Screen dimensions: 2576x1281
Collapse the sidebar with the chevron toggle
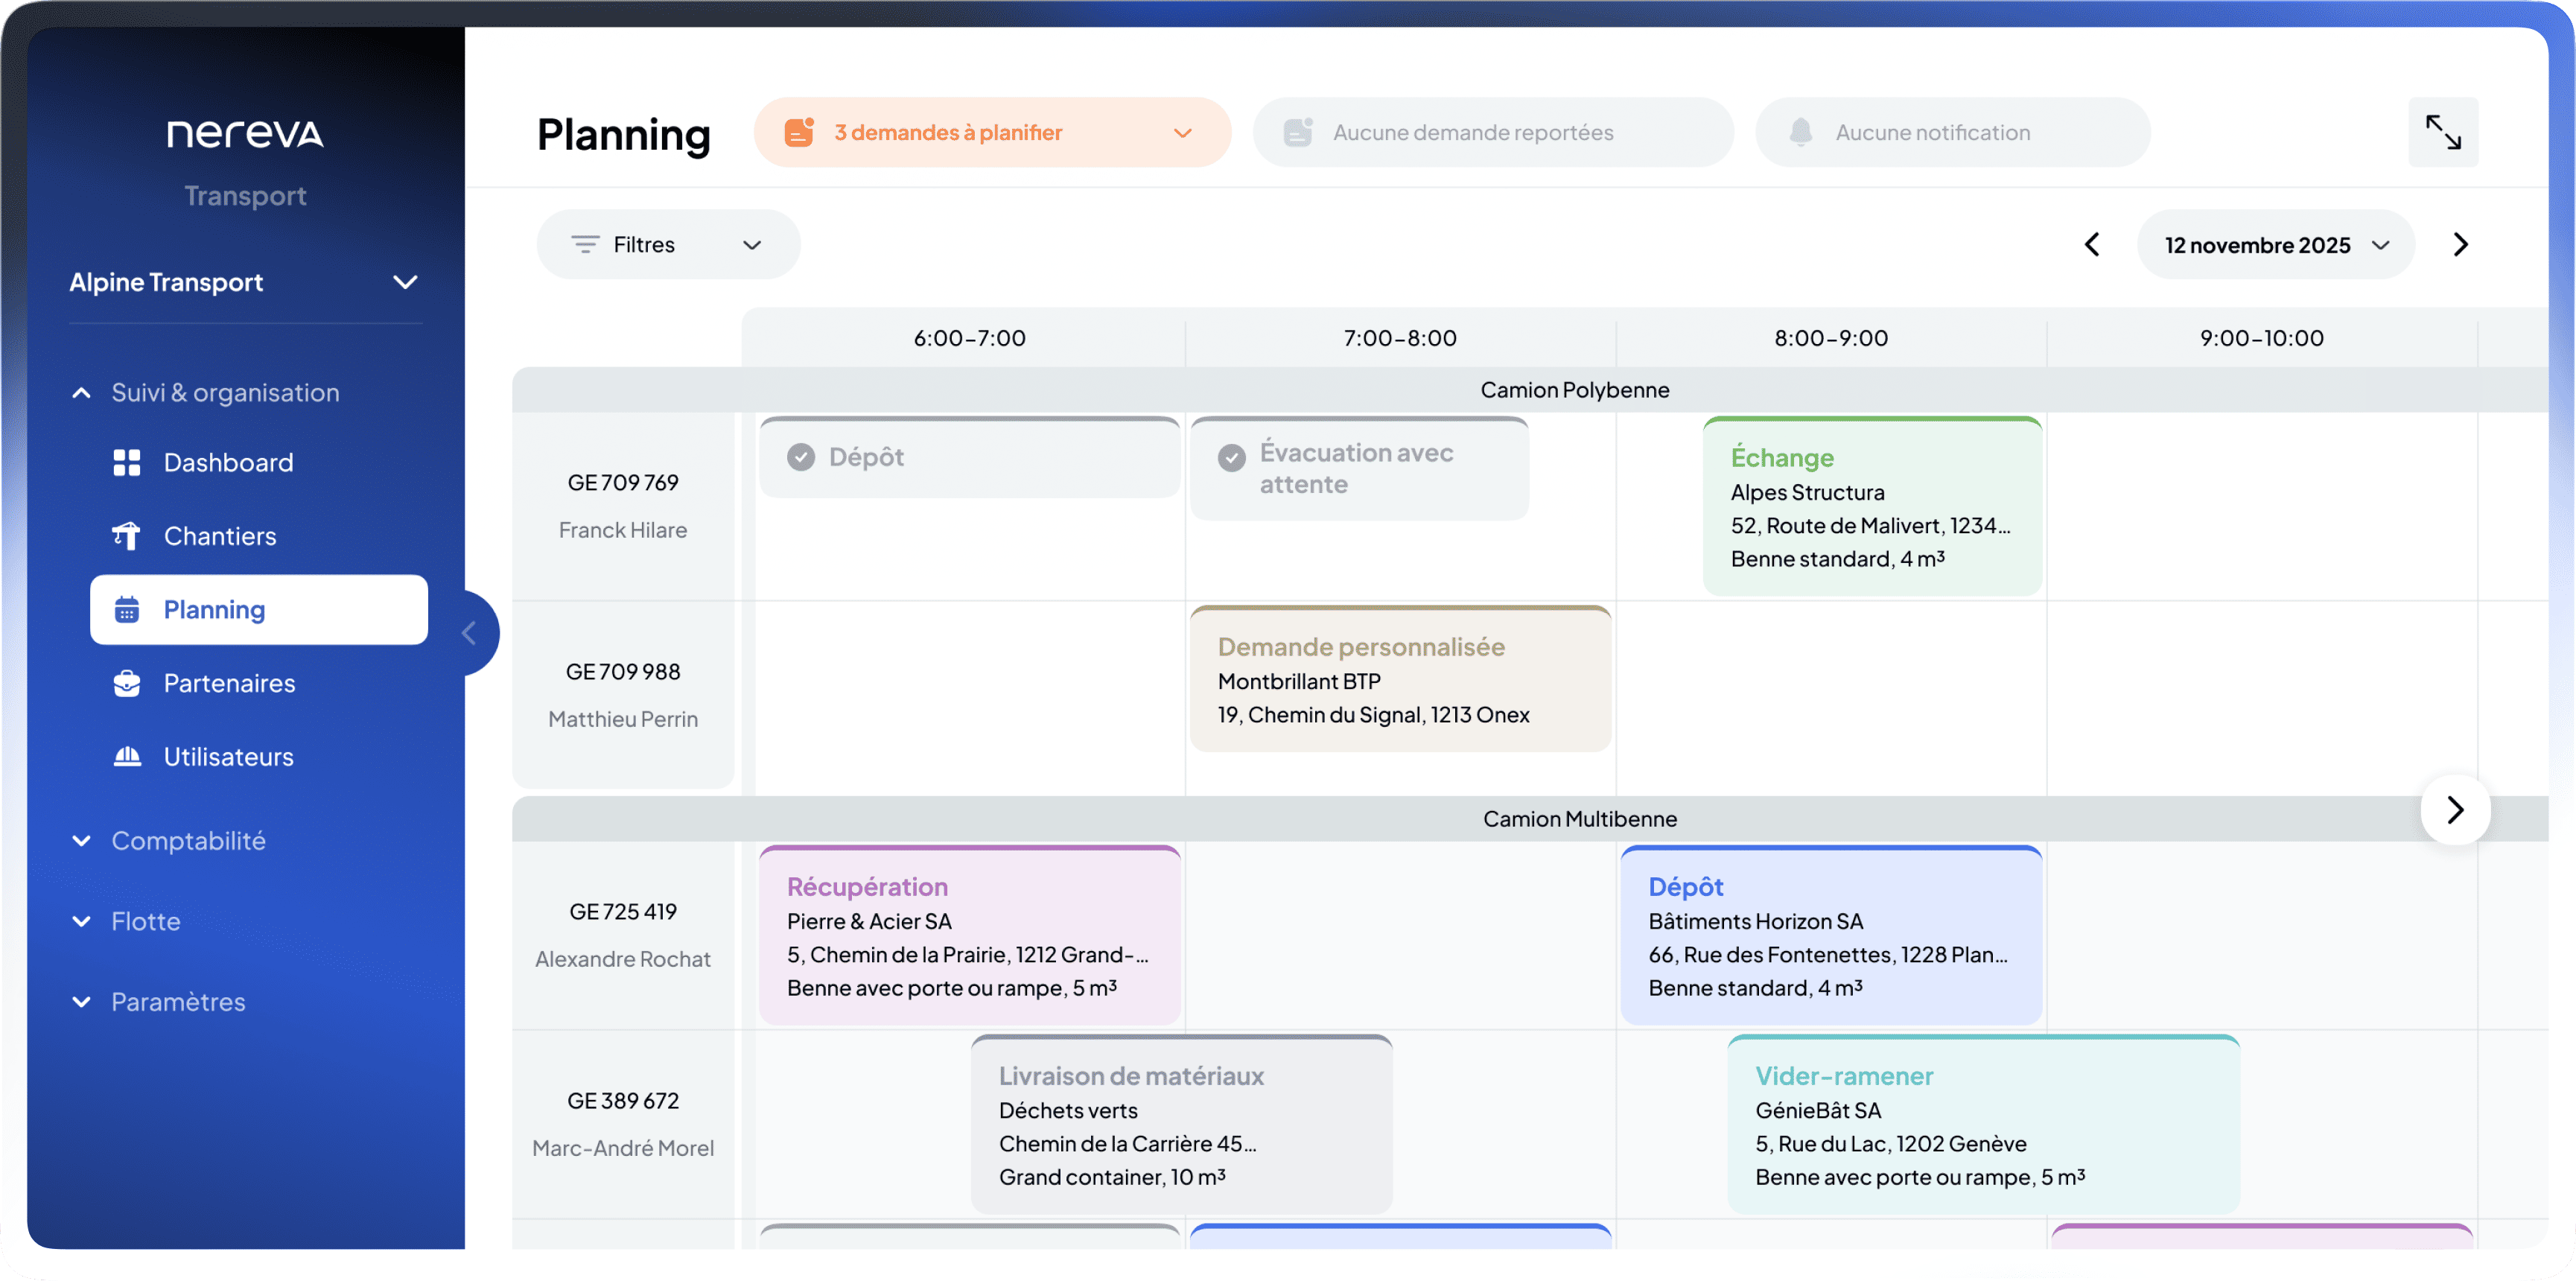[469, 632]
